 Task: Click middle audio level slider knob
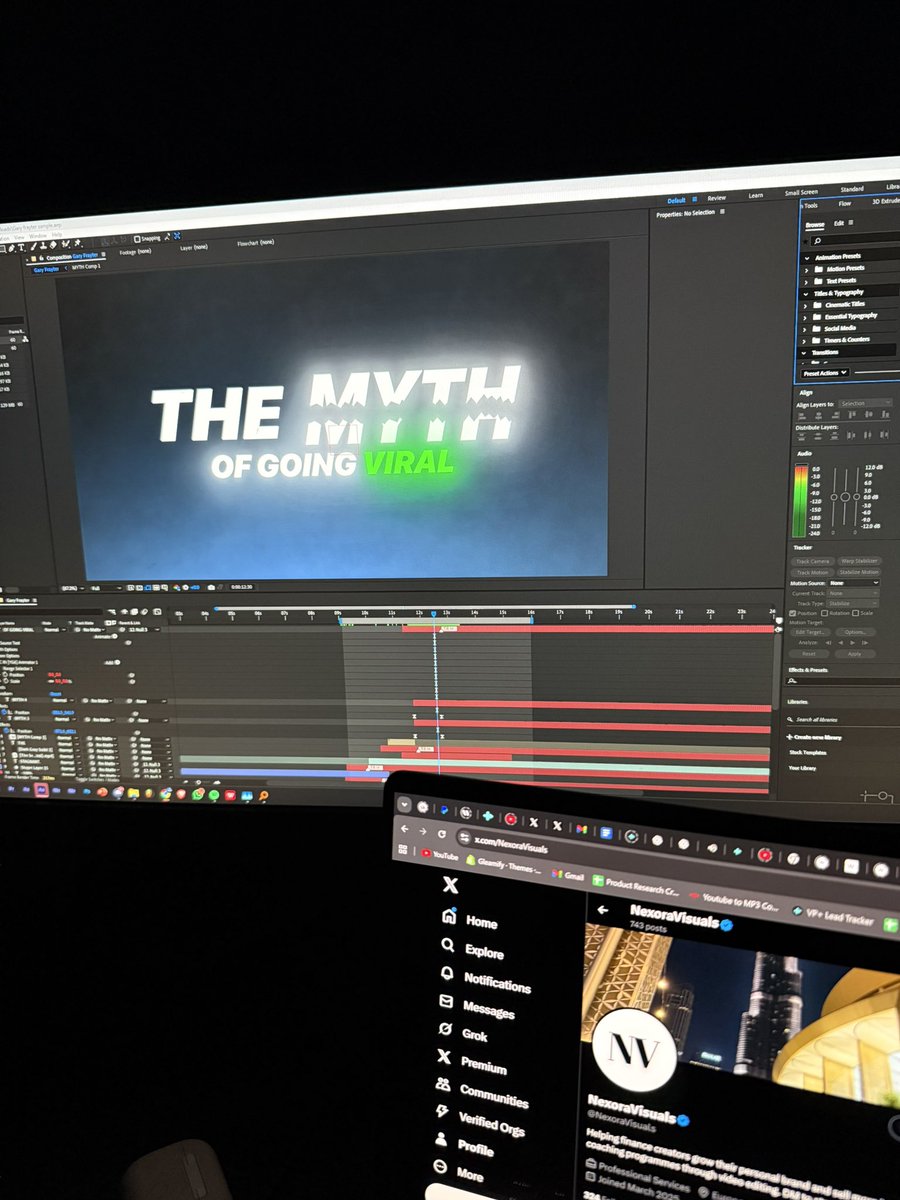(x=845, y=496)
